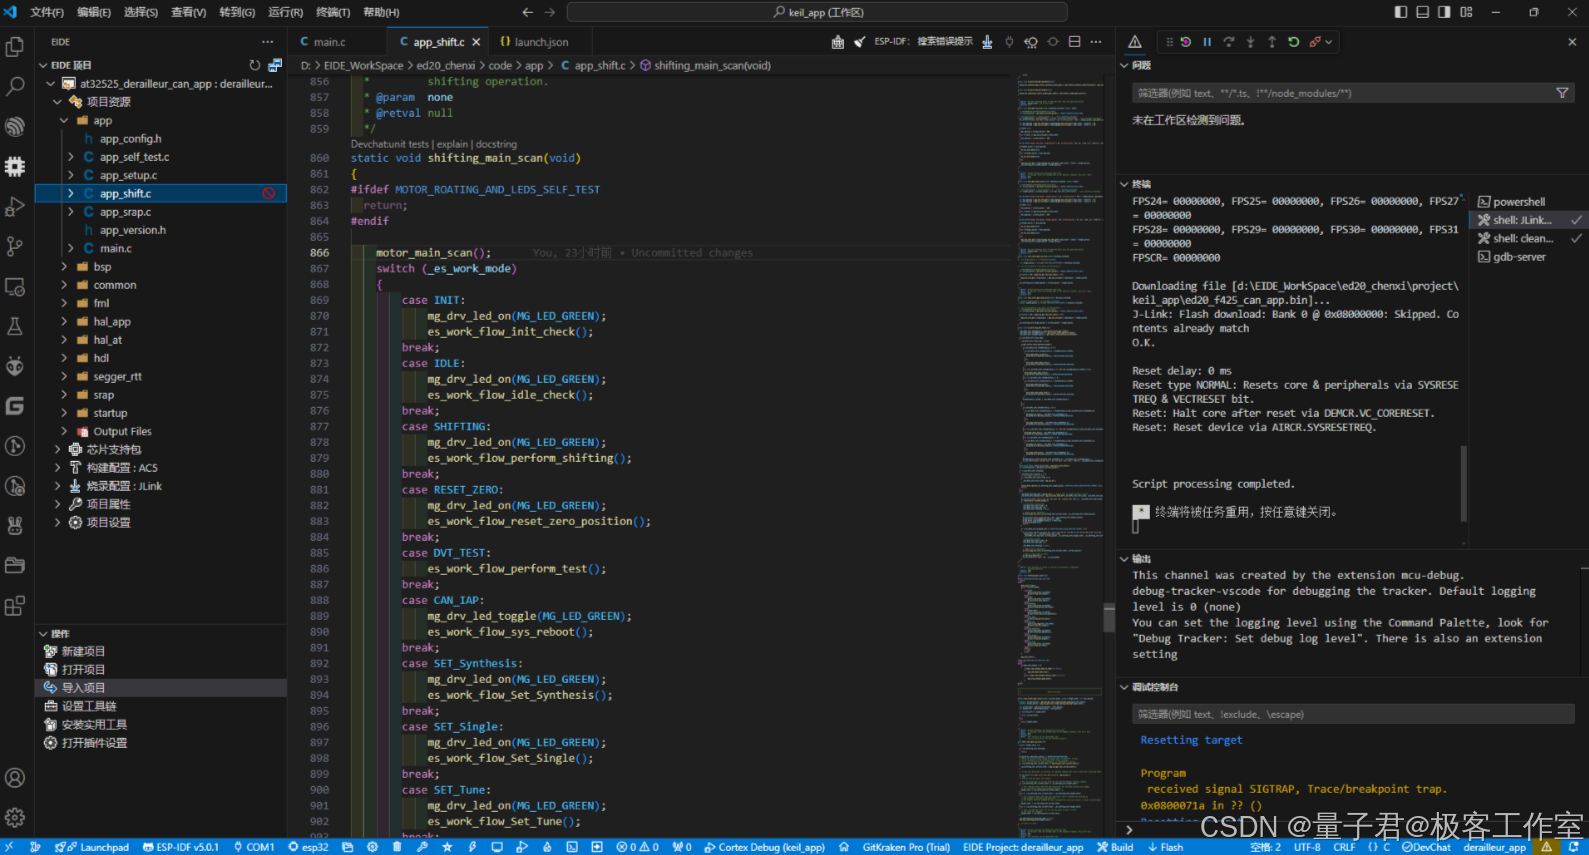Toggle the primary side bar layout
Viewport: 1589px width, 855px height.
point(1401,12)
